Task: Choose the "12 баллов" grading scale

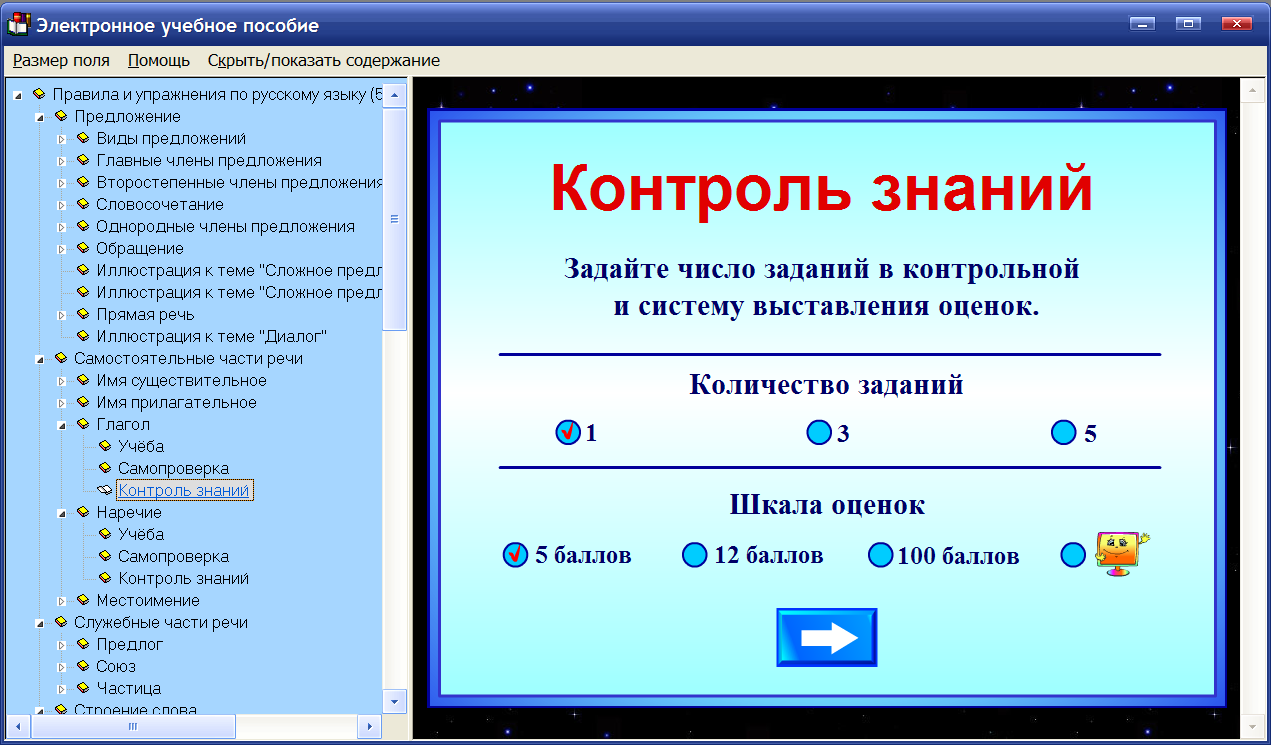Action: [x=694, y=553]
